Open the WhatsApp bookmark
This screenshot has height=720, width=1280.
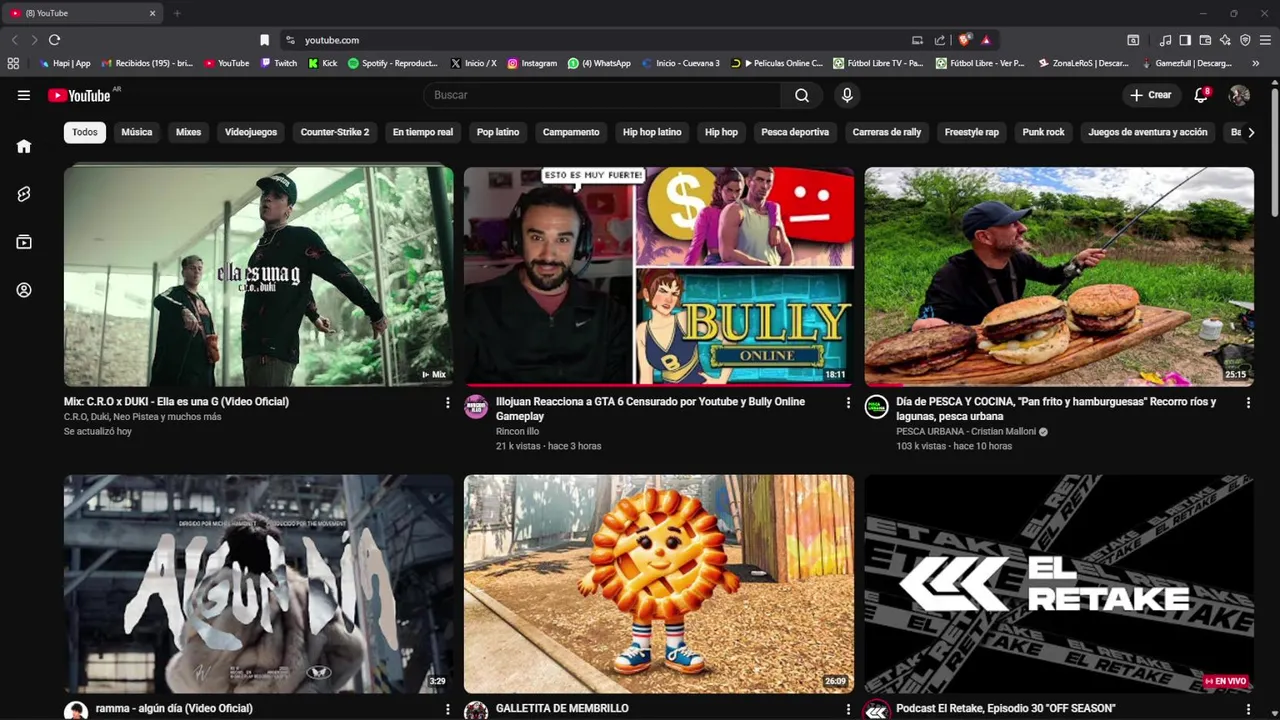point(599,63)
